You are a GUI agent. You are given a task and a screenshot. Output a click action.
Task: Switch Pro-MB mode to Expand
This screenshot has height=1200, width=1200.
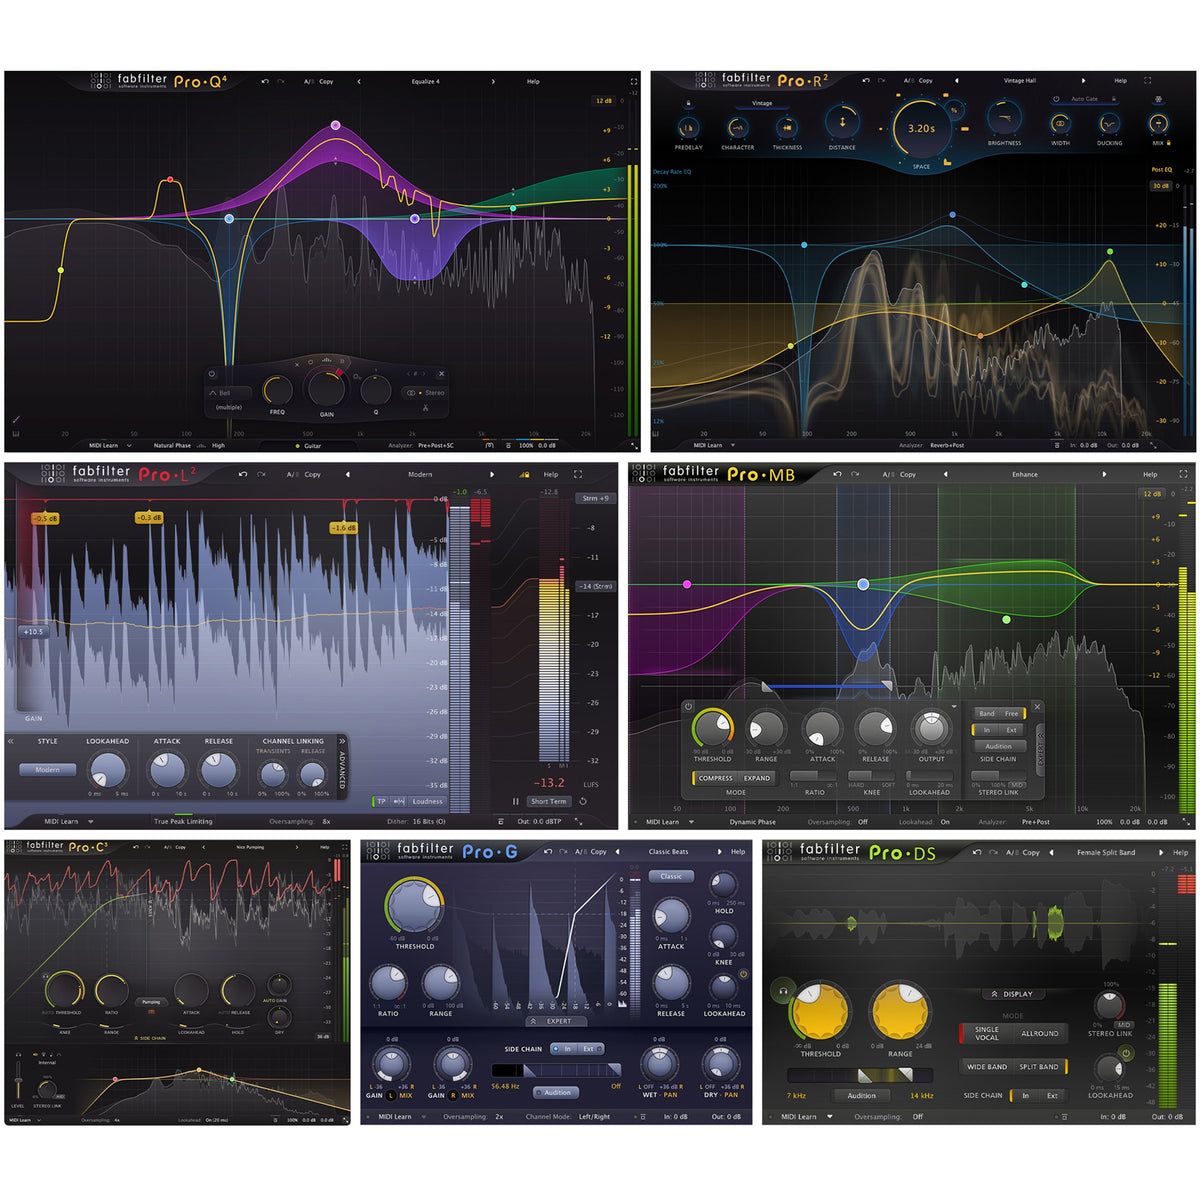tap(757, 778)
